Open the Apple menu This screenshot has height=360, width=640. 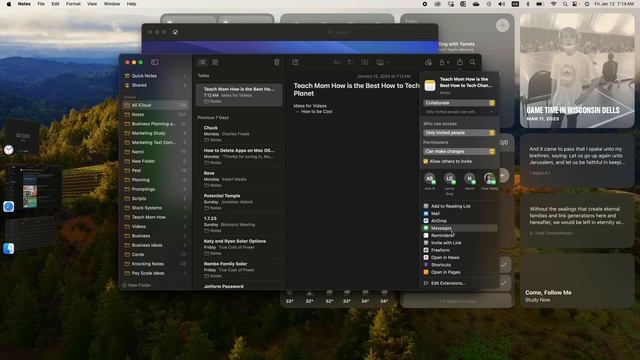(x=9, y=4)
